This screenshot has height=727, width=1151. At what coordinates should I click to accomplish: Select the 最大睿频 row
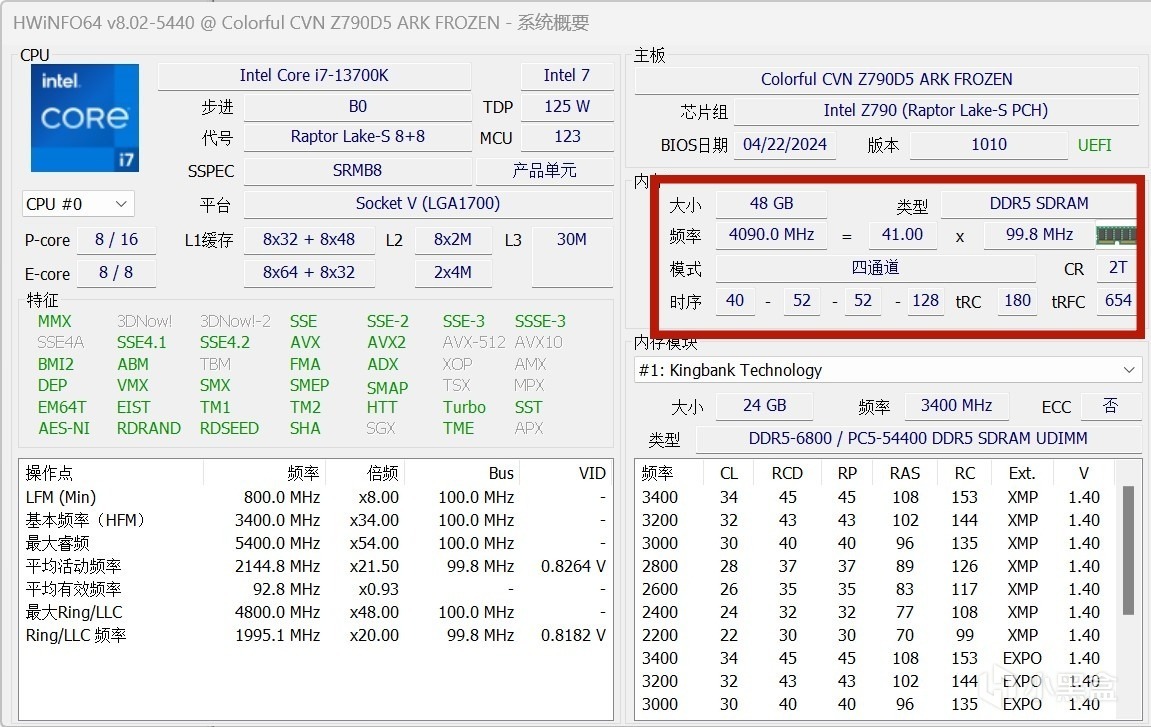click(316, 543)
